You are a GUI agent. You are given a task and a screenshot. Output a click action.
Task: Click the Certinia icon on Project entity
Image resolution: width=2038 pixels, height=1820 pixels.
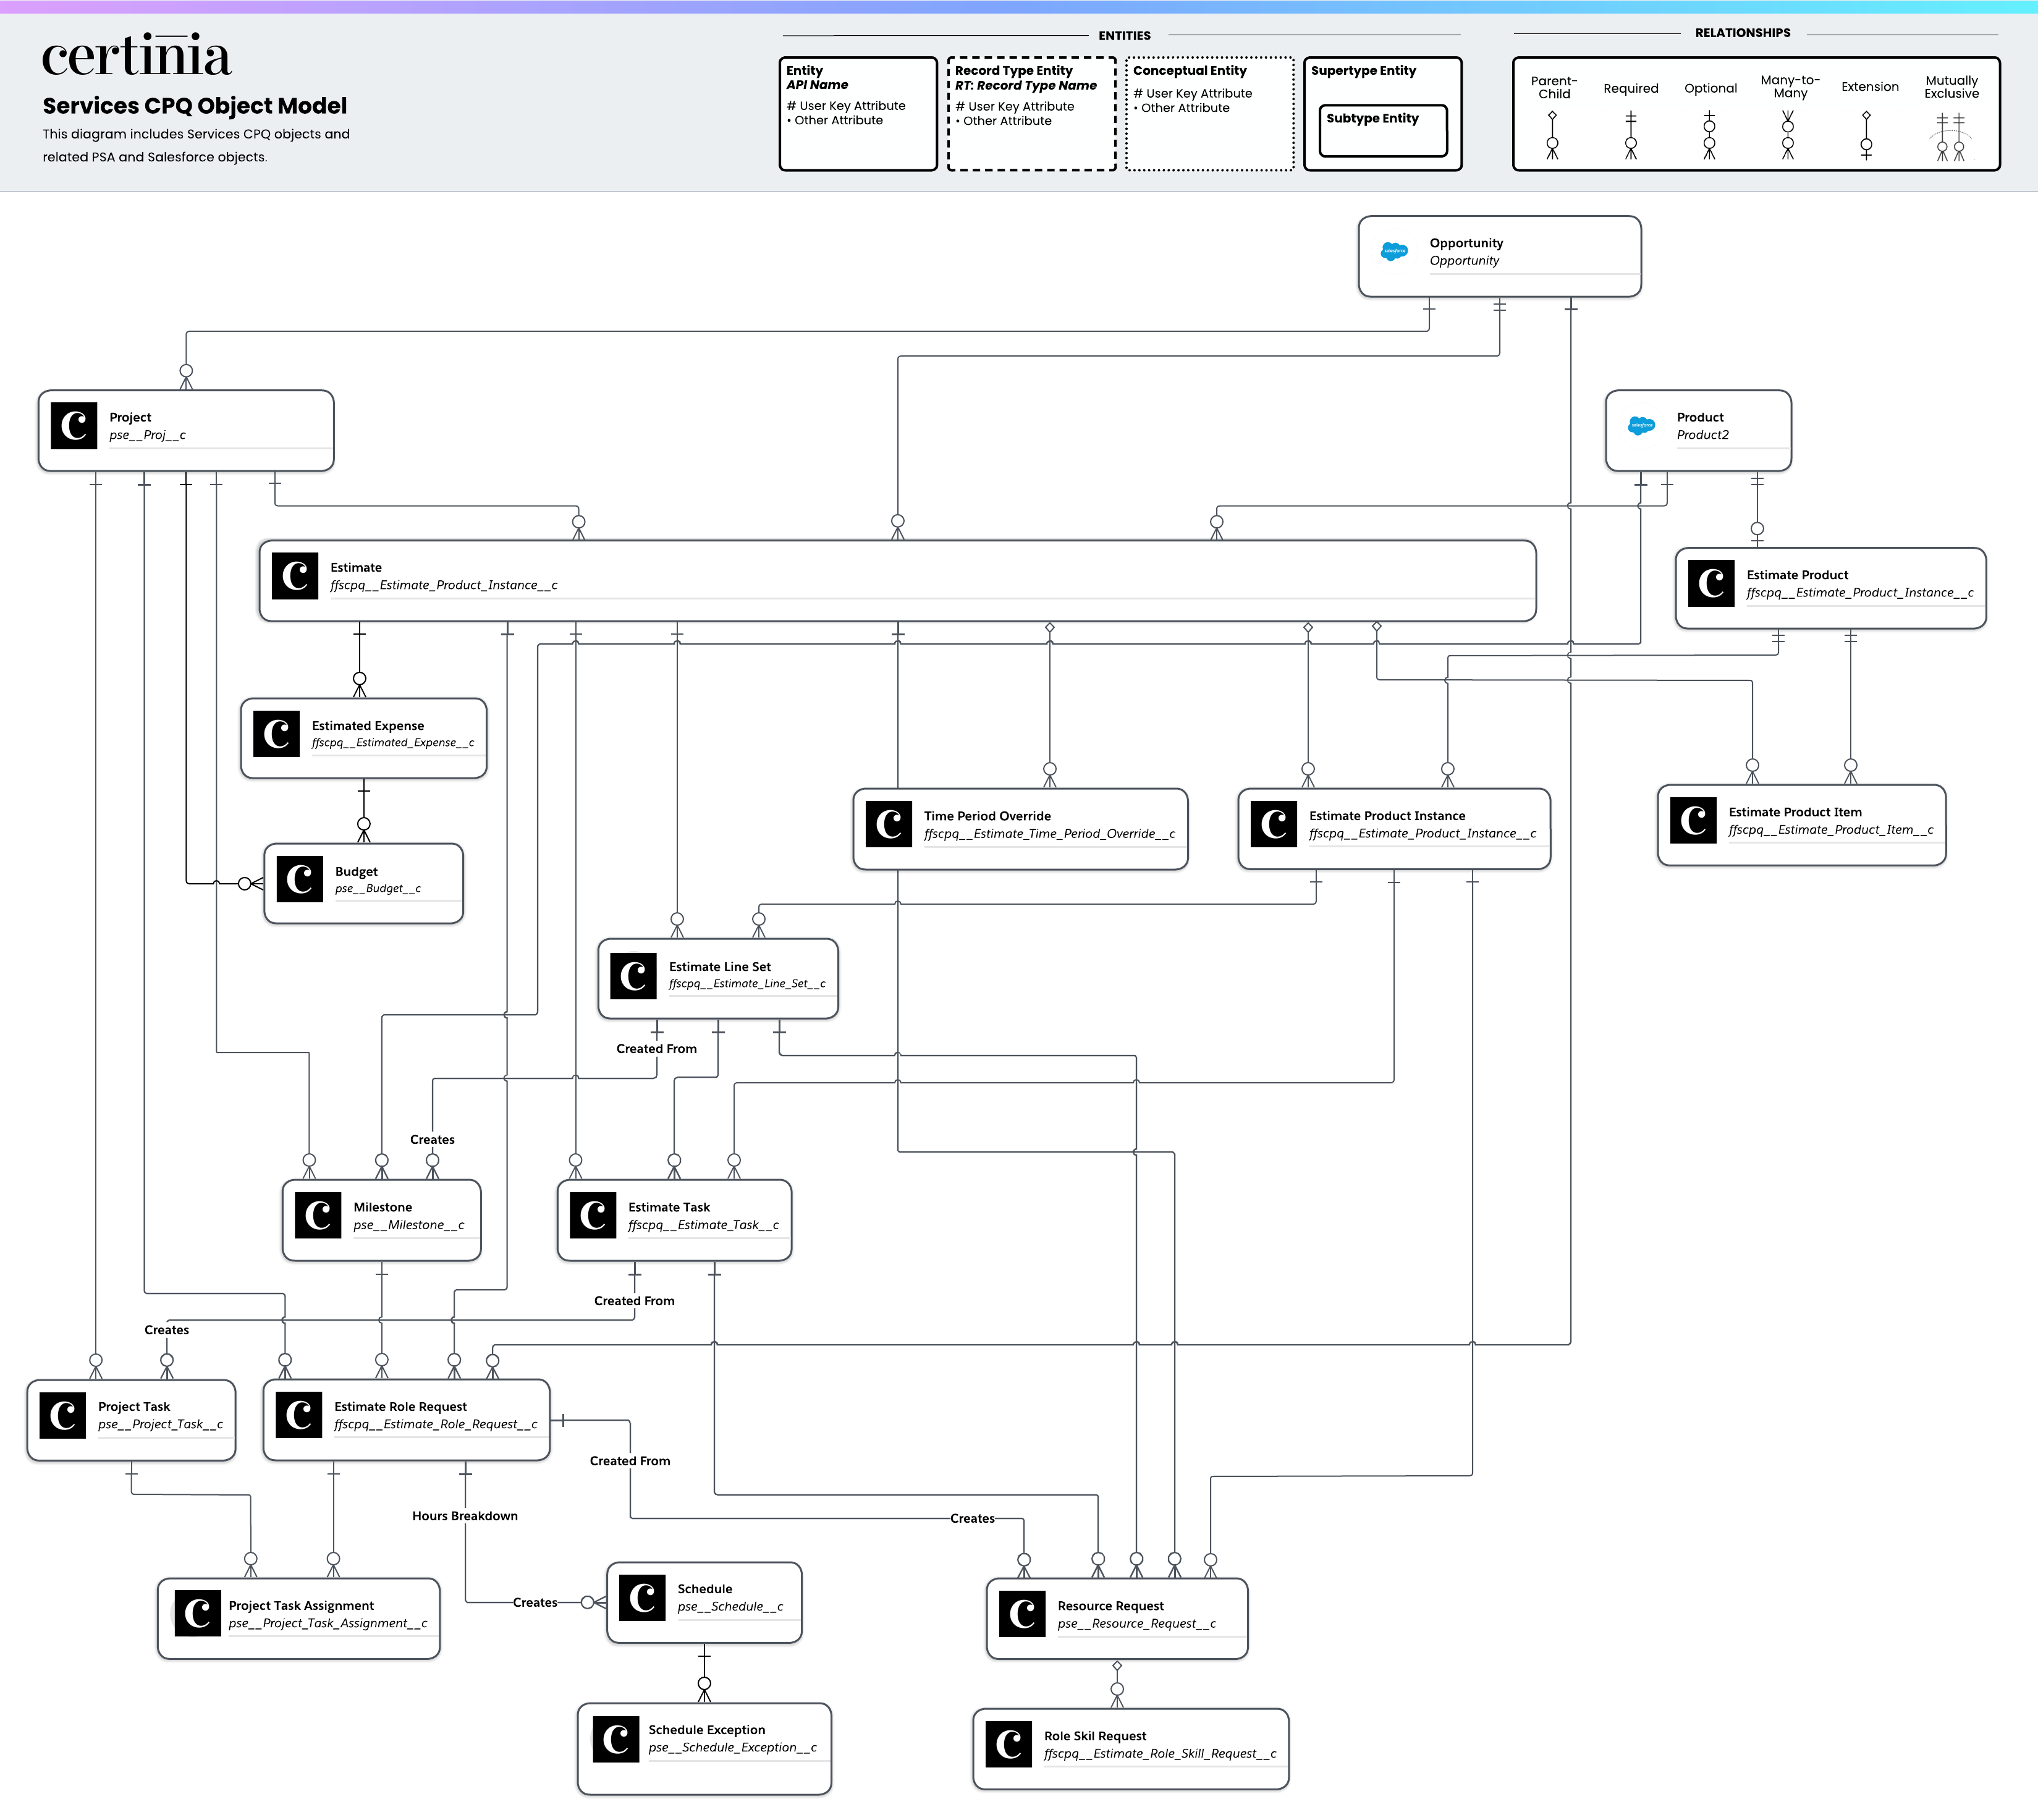[x=74, y=426]
